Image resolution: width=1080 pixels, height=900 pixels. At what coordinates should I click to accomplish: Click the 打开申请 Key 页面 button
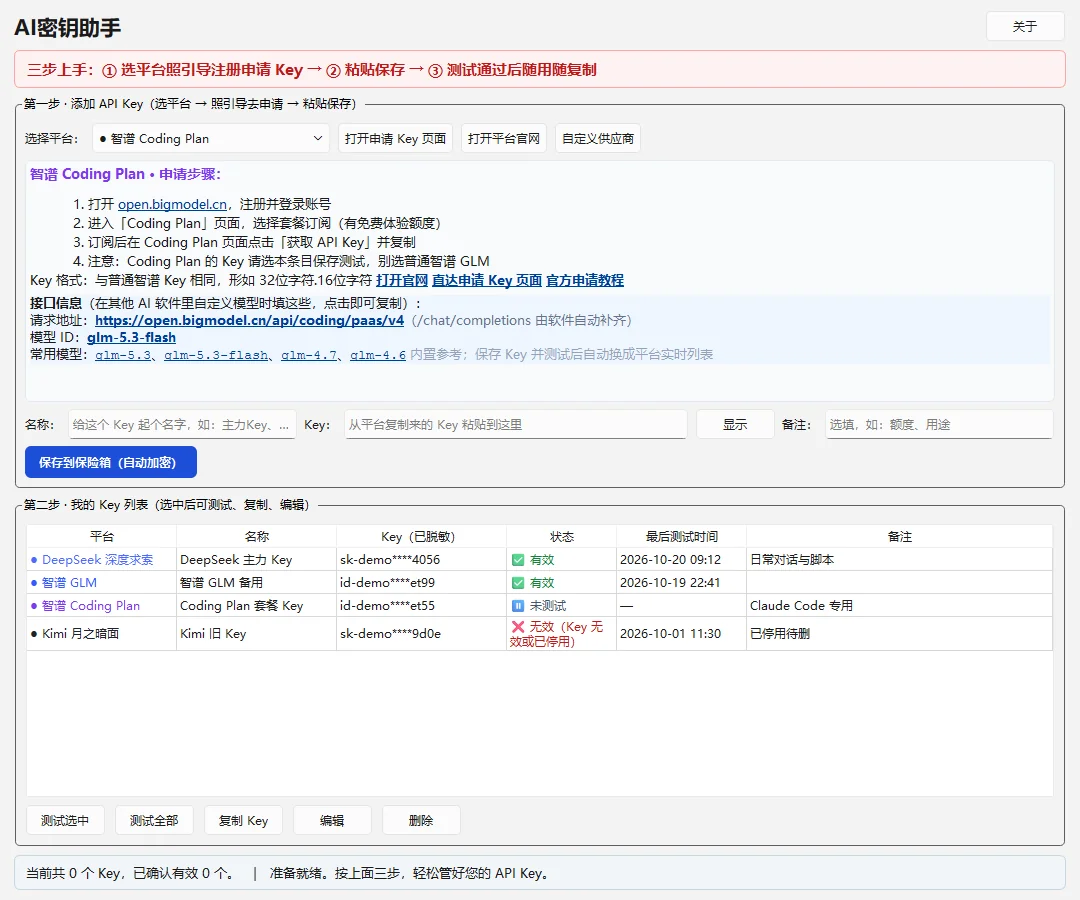coord(395,138)
